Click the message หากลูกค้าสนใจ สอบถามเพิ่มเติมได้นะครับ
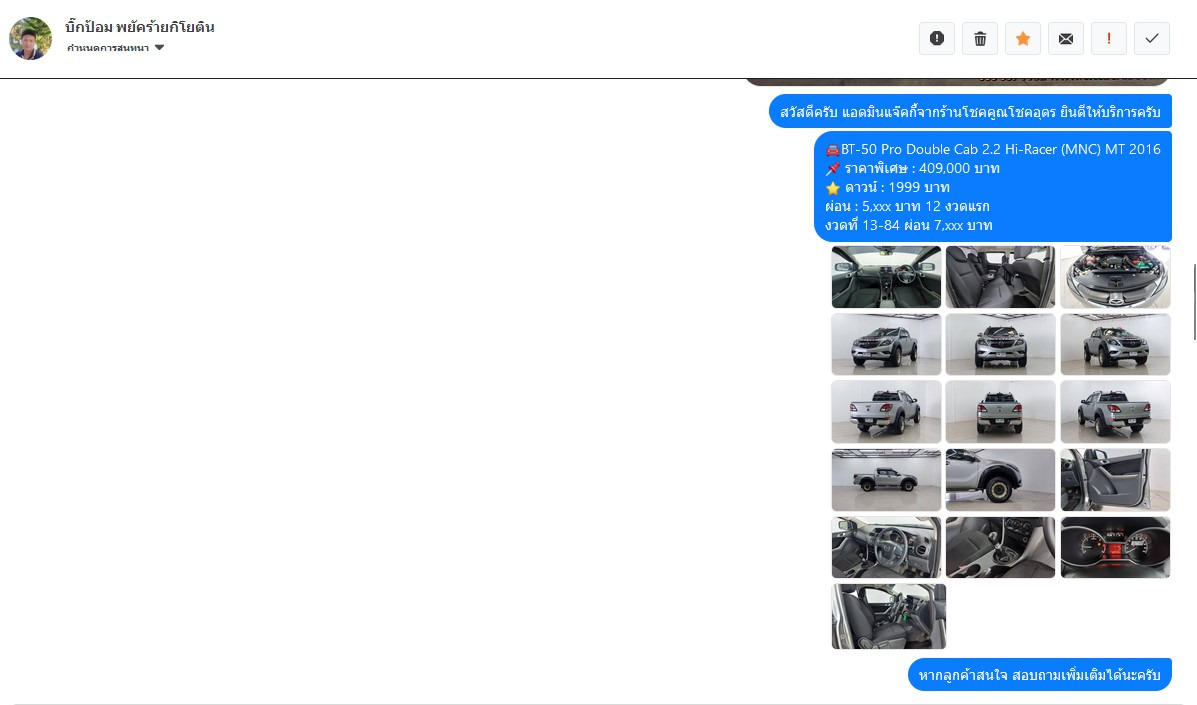The image size is (1197, 705). point(1040,675)
